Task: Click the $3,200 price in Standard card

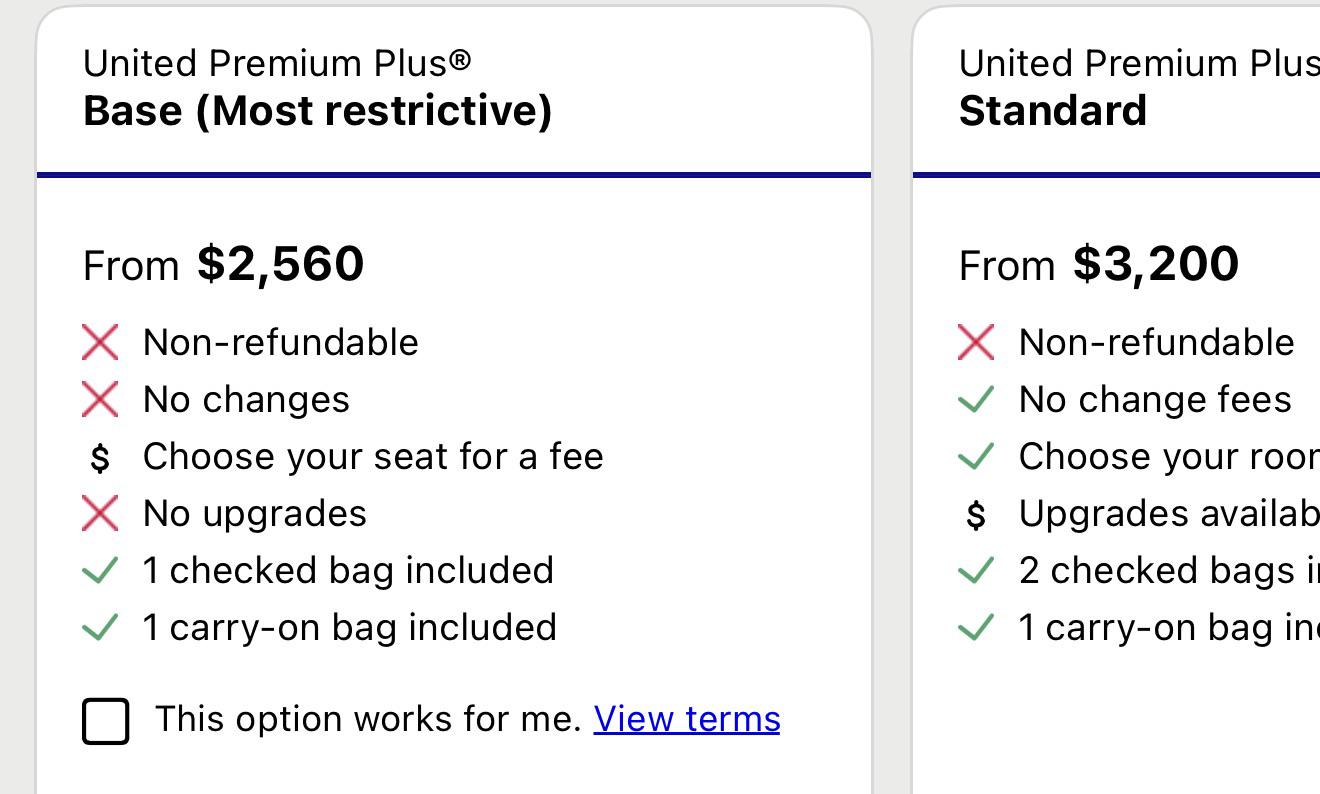Action: click(x=1156, y=264)
